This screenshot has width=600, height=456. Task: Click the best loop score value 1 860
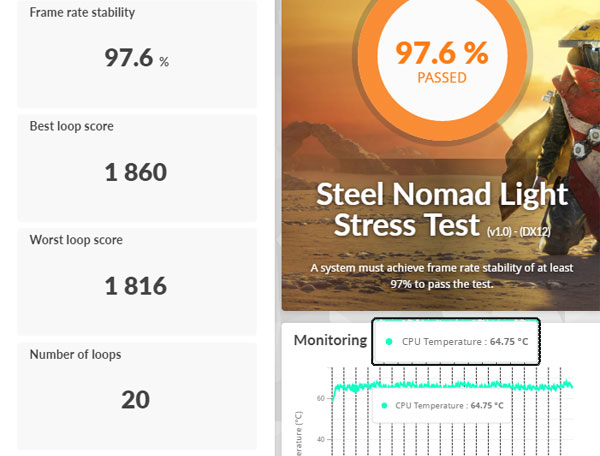pyautogui.click(x=136, y=172)
